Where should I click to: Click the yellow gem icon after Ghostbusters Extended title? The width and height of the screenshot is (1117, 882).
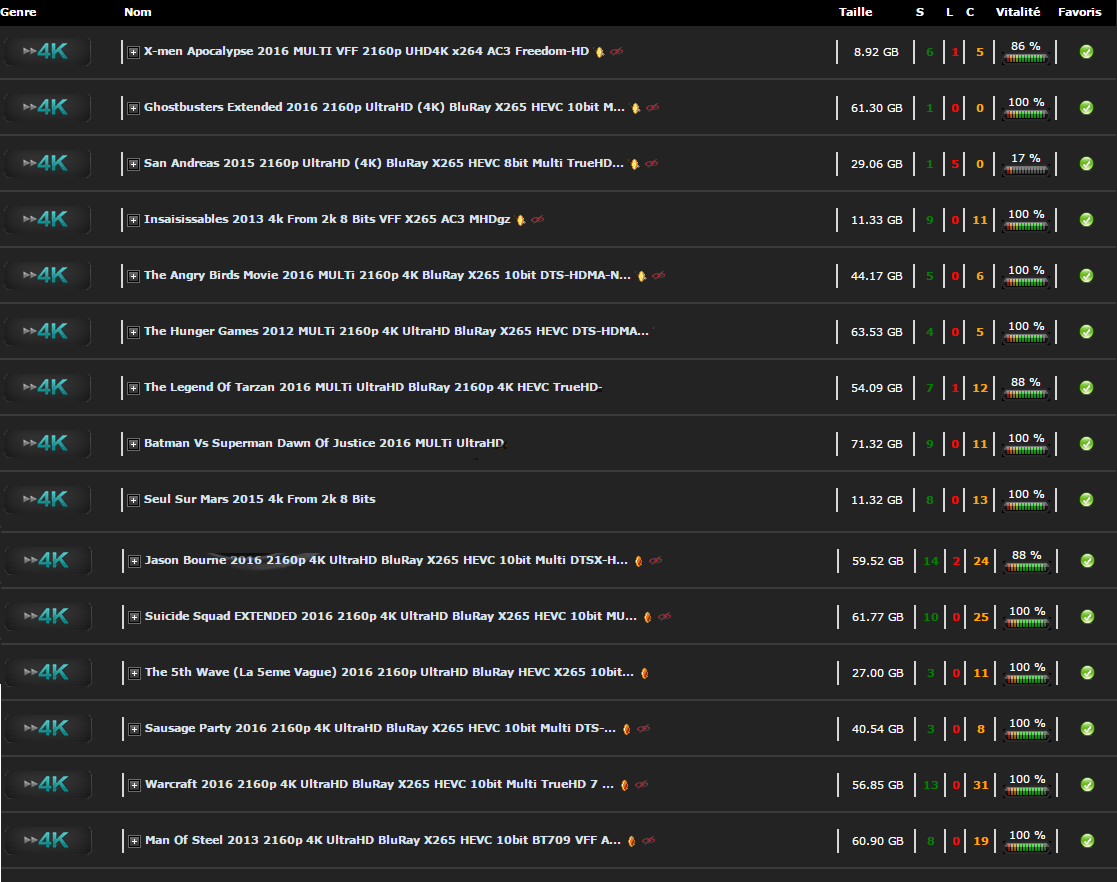635,108
